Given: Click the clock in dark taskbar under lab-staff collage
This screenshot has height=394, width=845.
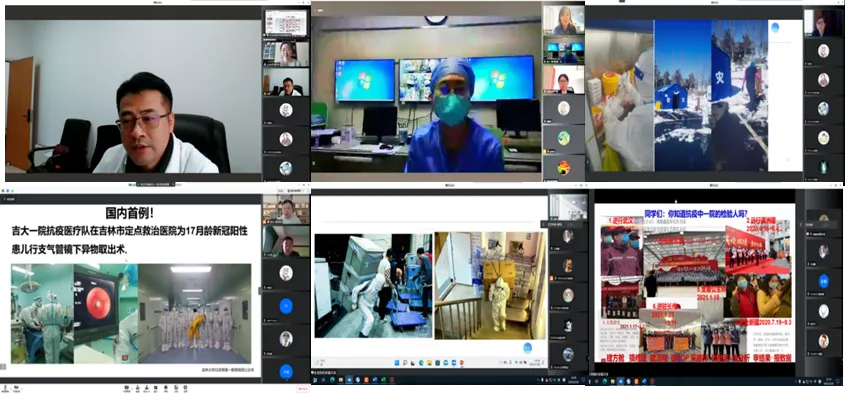Looking at the screenshot, I should pyautogui.click(x=829, y=382).
